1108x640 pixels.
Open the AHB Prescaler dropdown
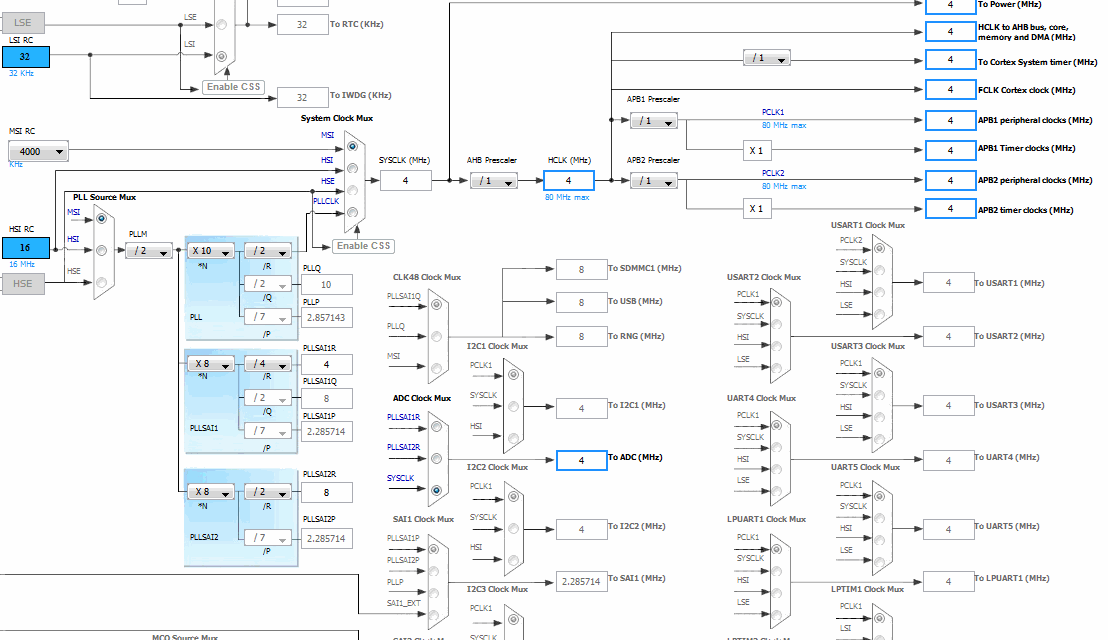click(x=493, y=181)
